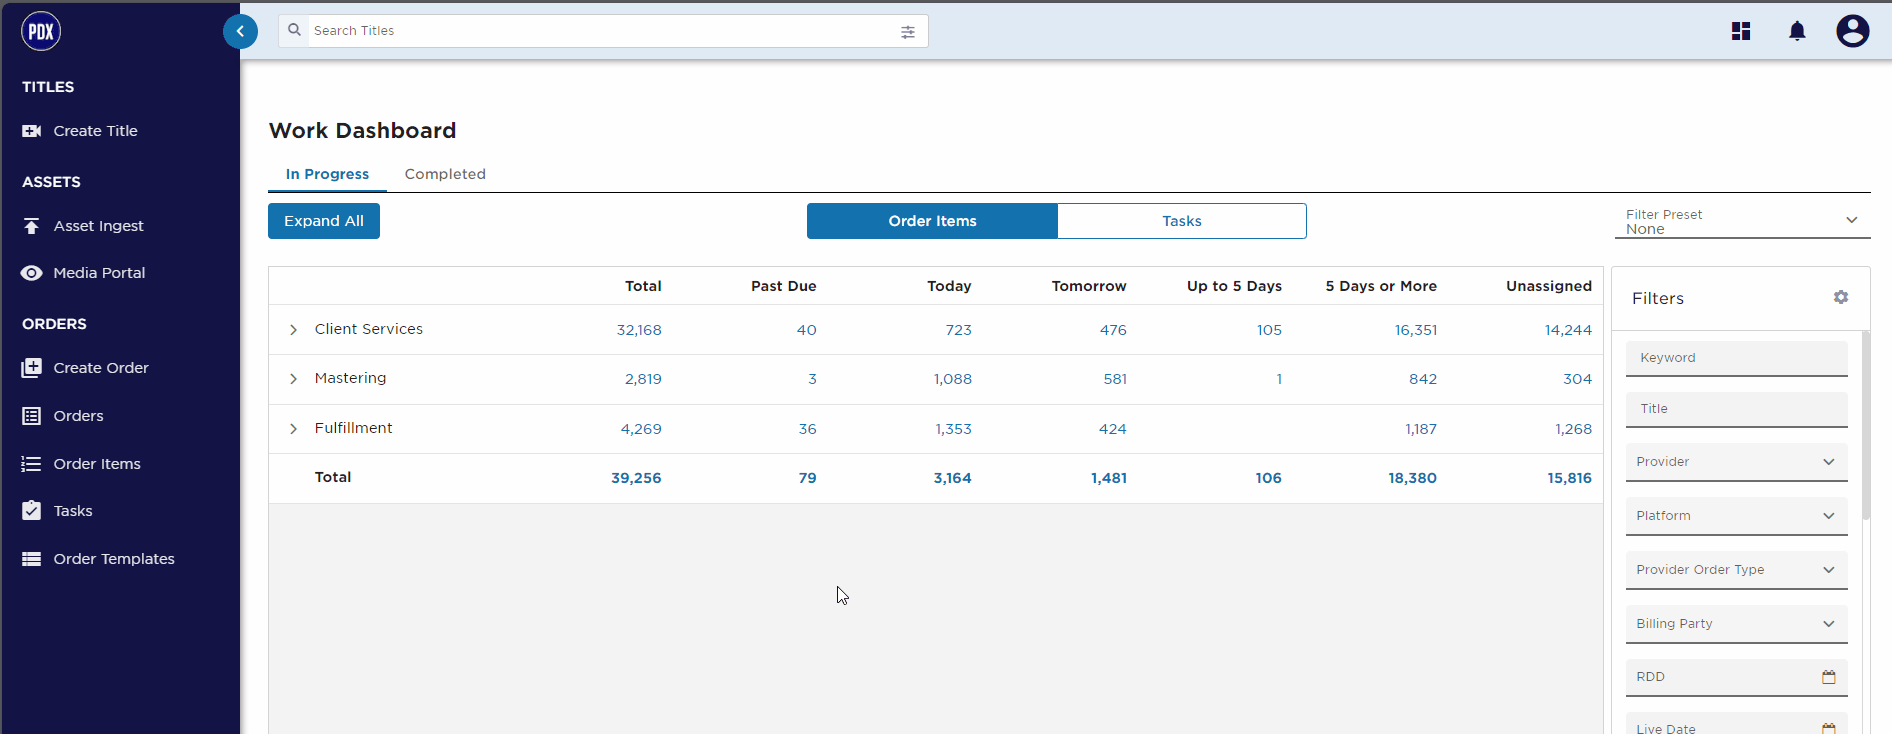
Task: Click total up to 5 days 106
Action: click(x=1268, y=478)
